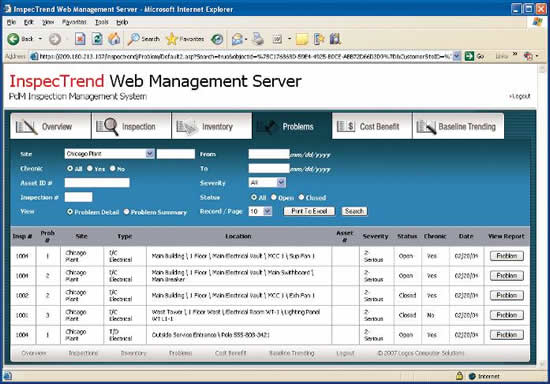Image resolution: width=550 pixels, height=384 pixels.
Task: Click the Inventory tab icon
Action: (187, 127)
